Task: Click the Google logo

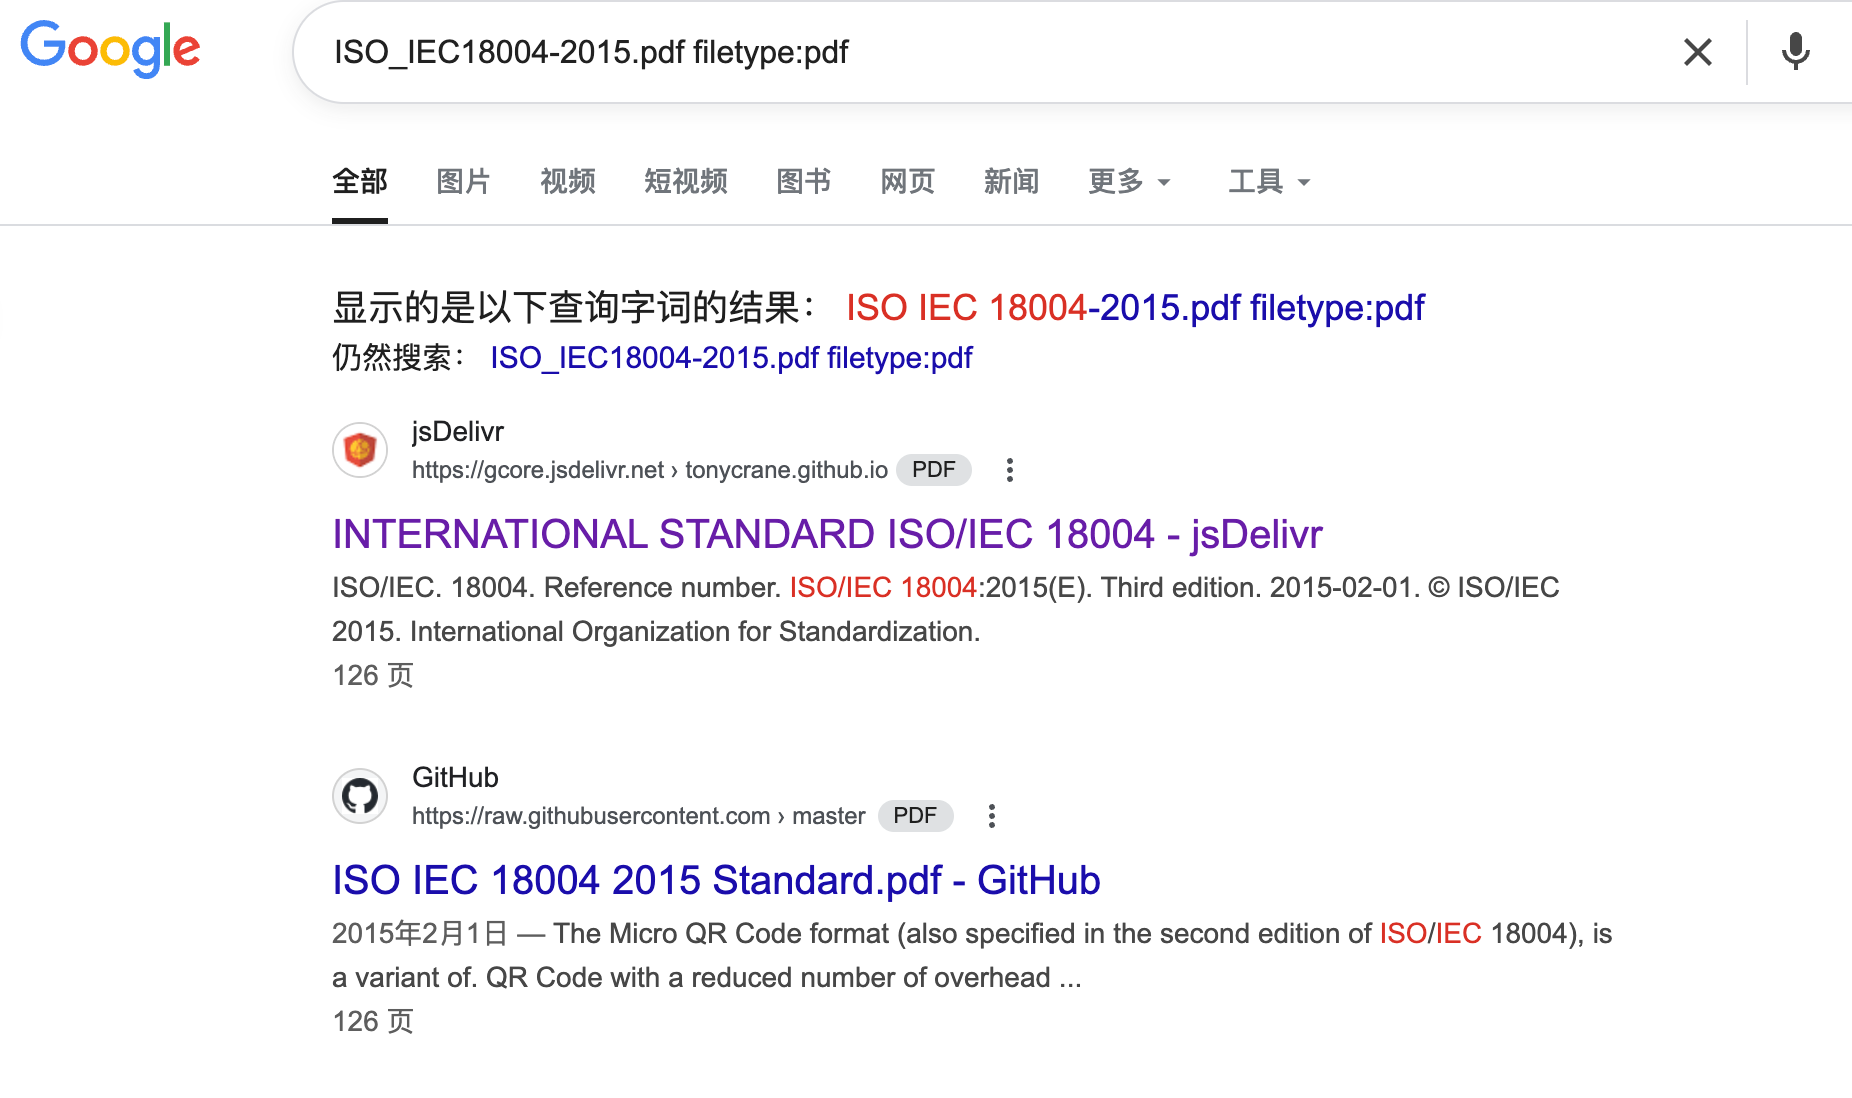Action: click(110, 49)
